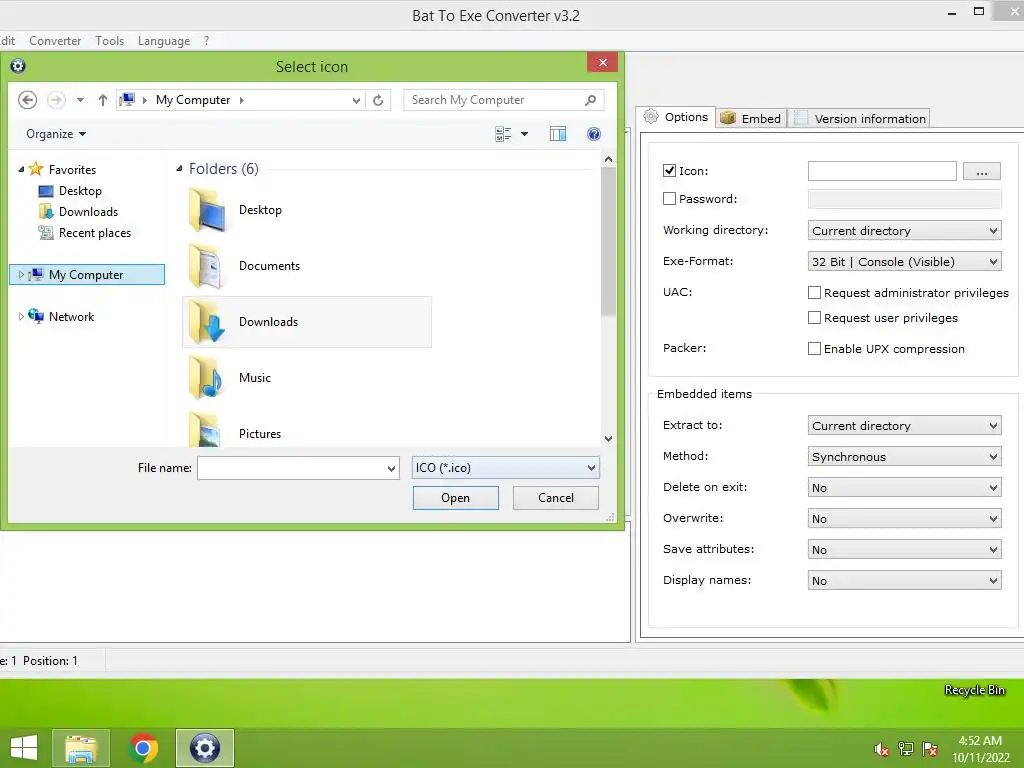Open the Organize menu
The height and width of the screenshot is (768, 1024).
pyautogui.click(x=56, y=134)
